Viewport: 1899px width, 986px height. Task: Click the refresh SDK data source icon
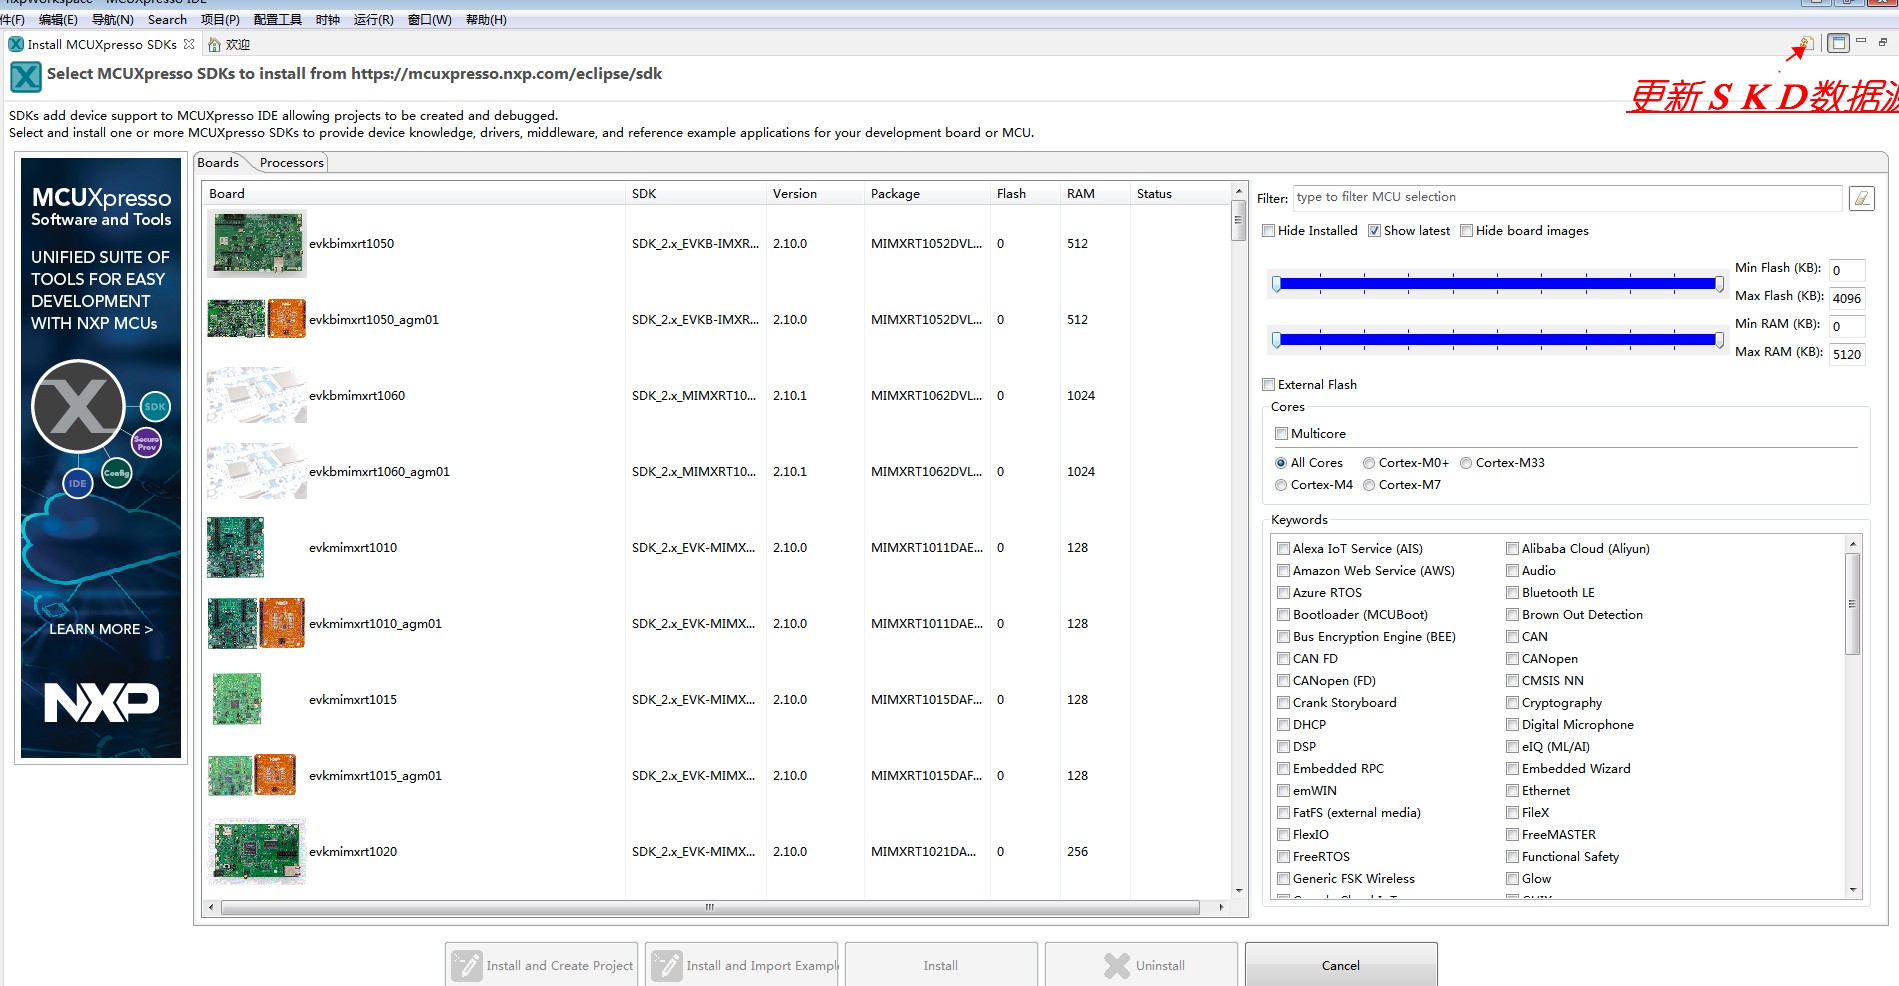pyautogui.click(x=1806, y=43)
